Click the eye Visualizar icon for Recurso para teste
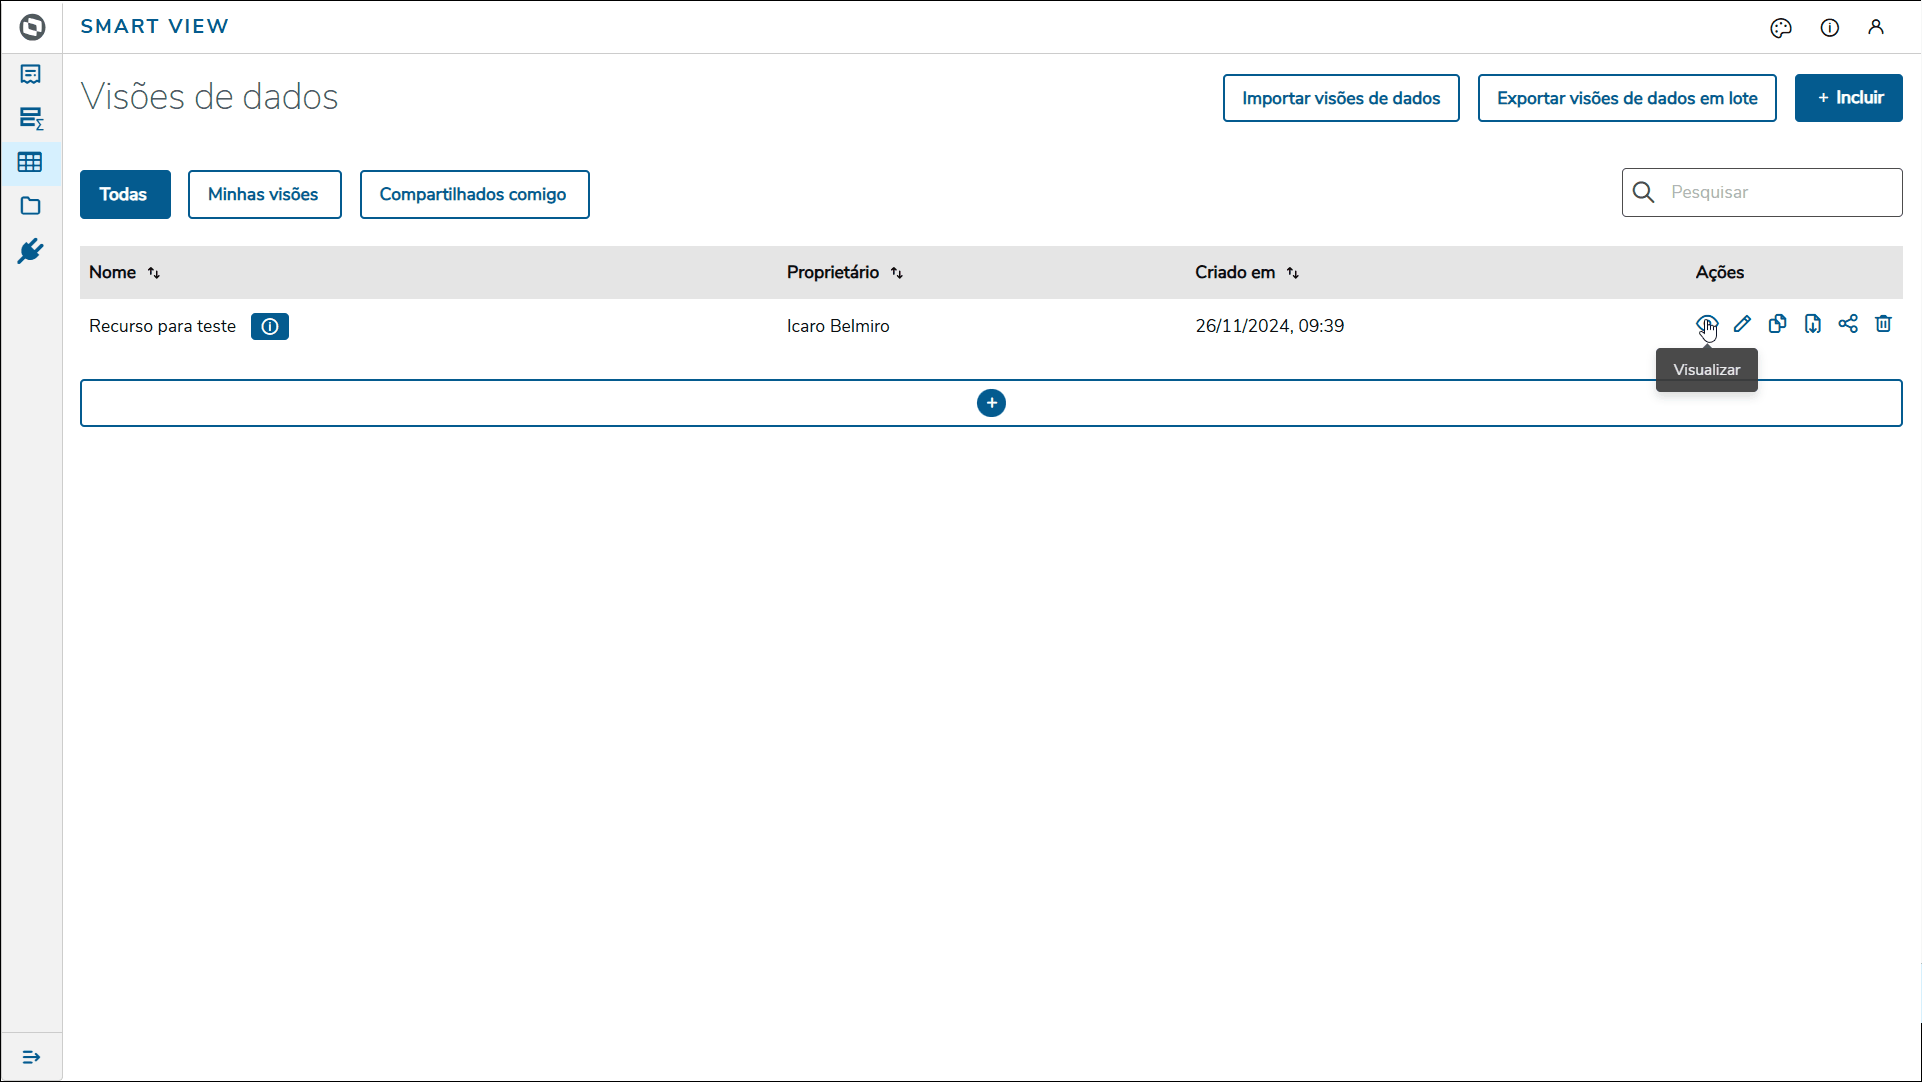This screenshot has width=1922, height=1082. [x=1706, y=324]
